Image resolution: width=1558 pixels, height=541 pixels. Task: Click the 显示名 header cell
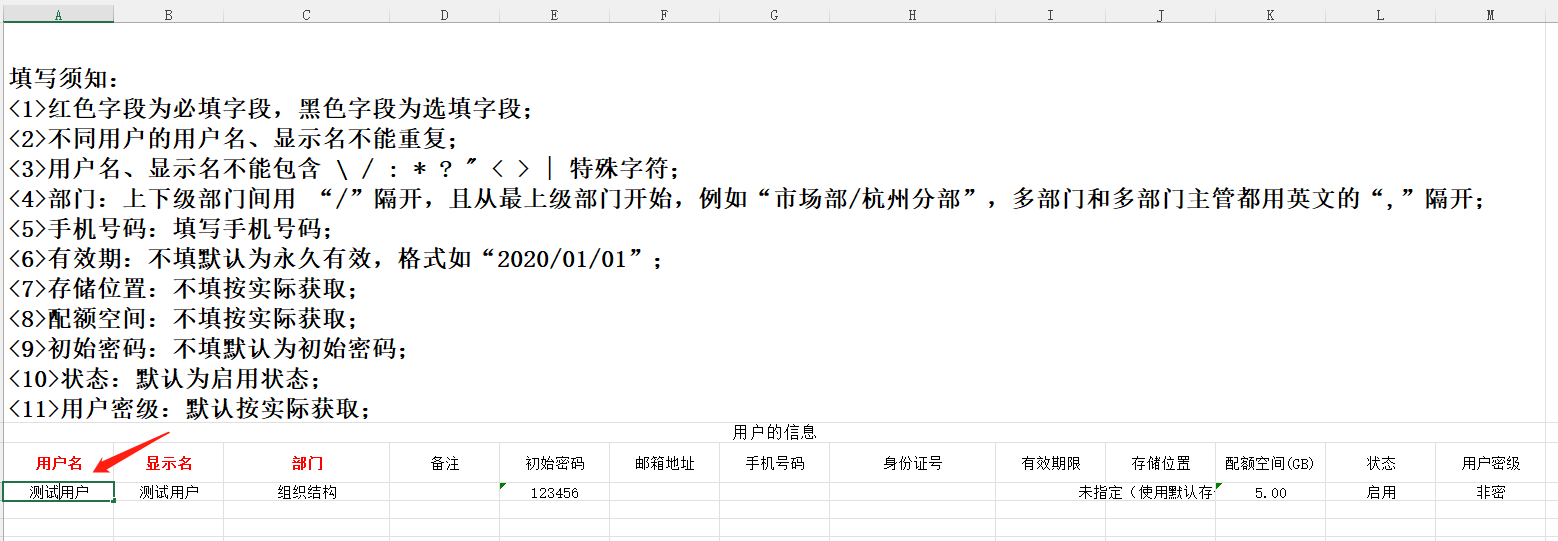tap(169, 463)
